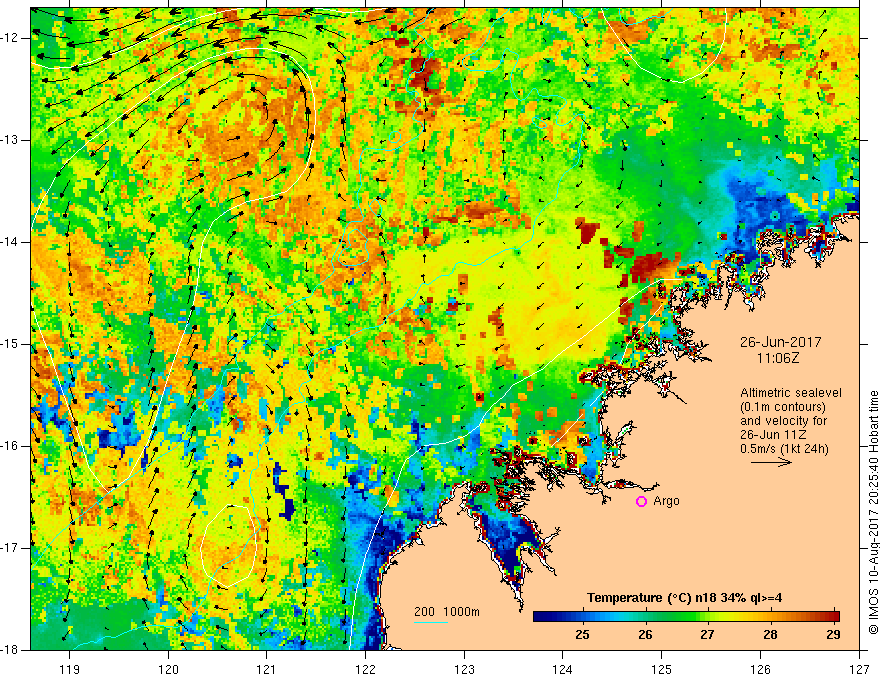Click the temperature color scale bar
Viewport: 880px width, 680px height.
click(x=686, y=616)
